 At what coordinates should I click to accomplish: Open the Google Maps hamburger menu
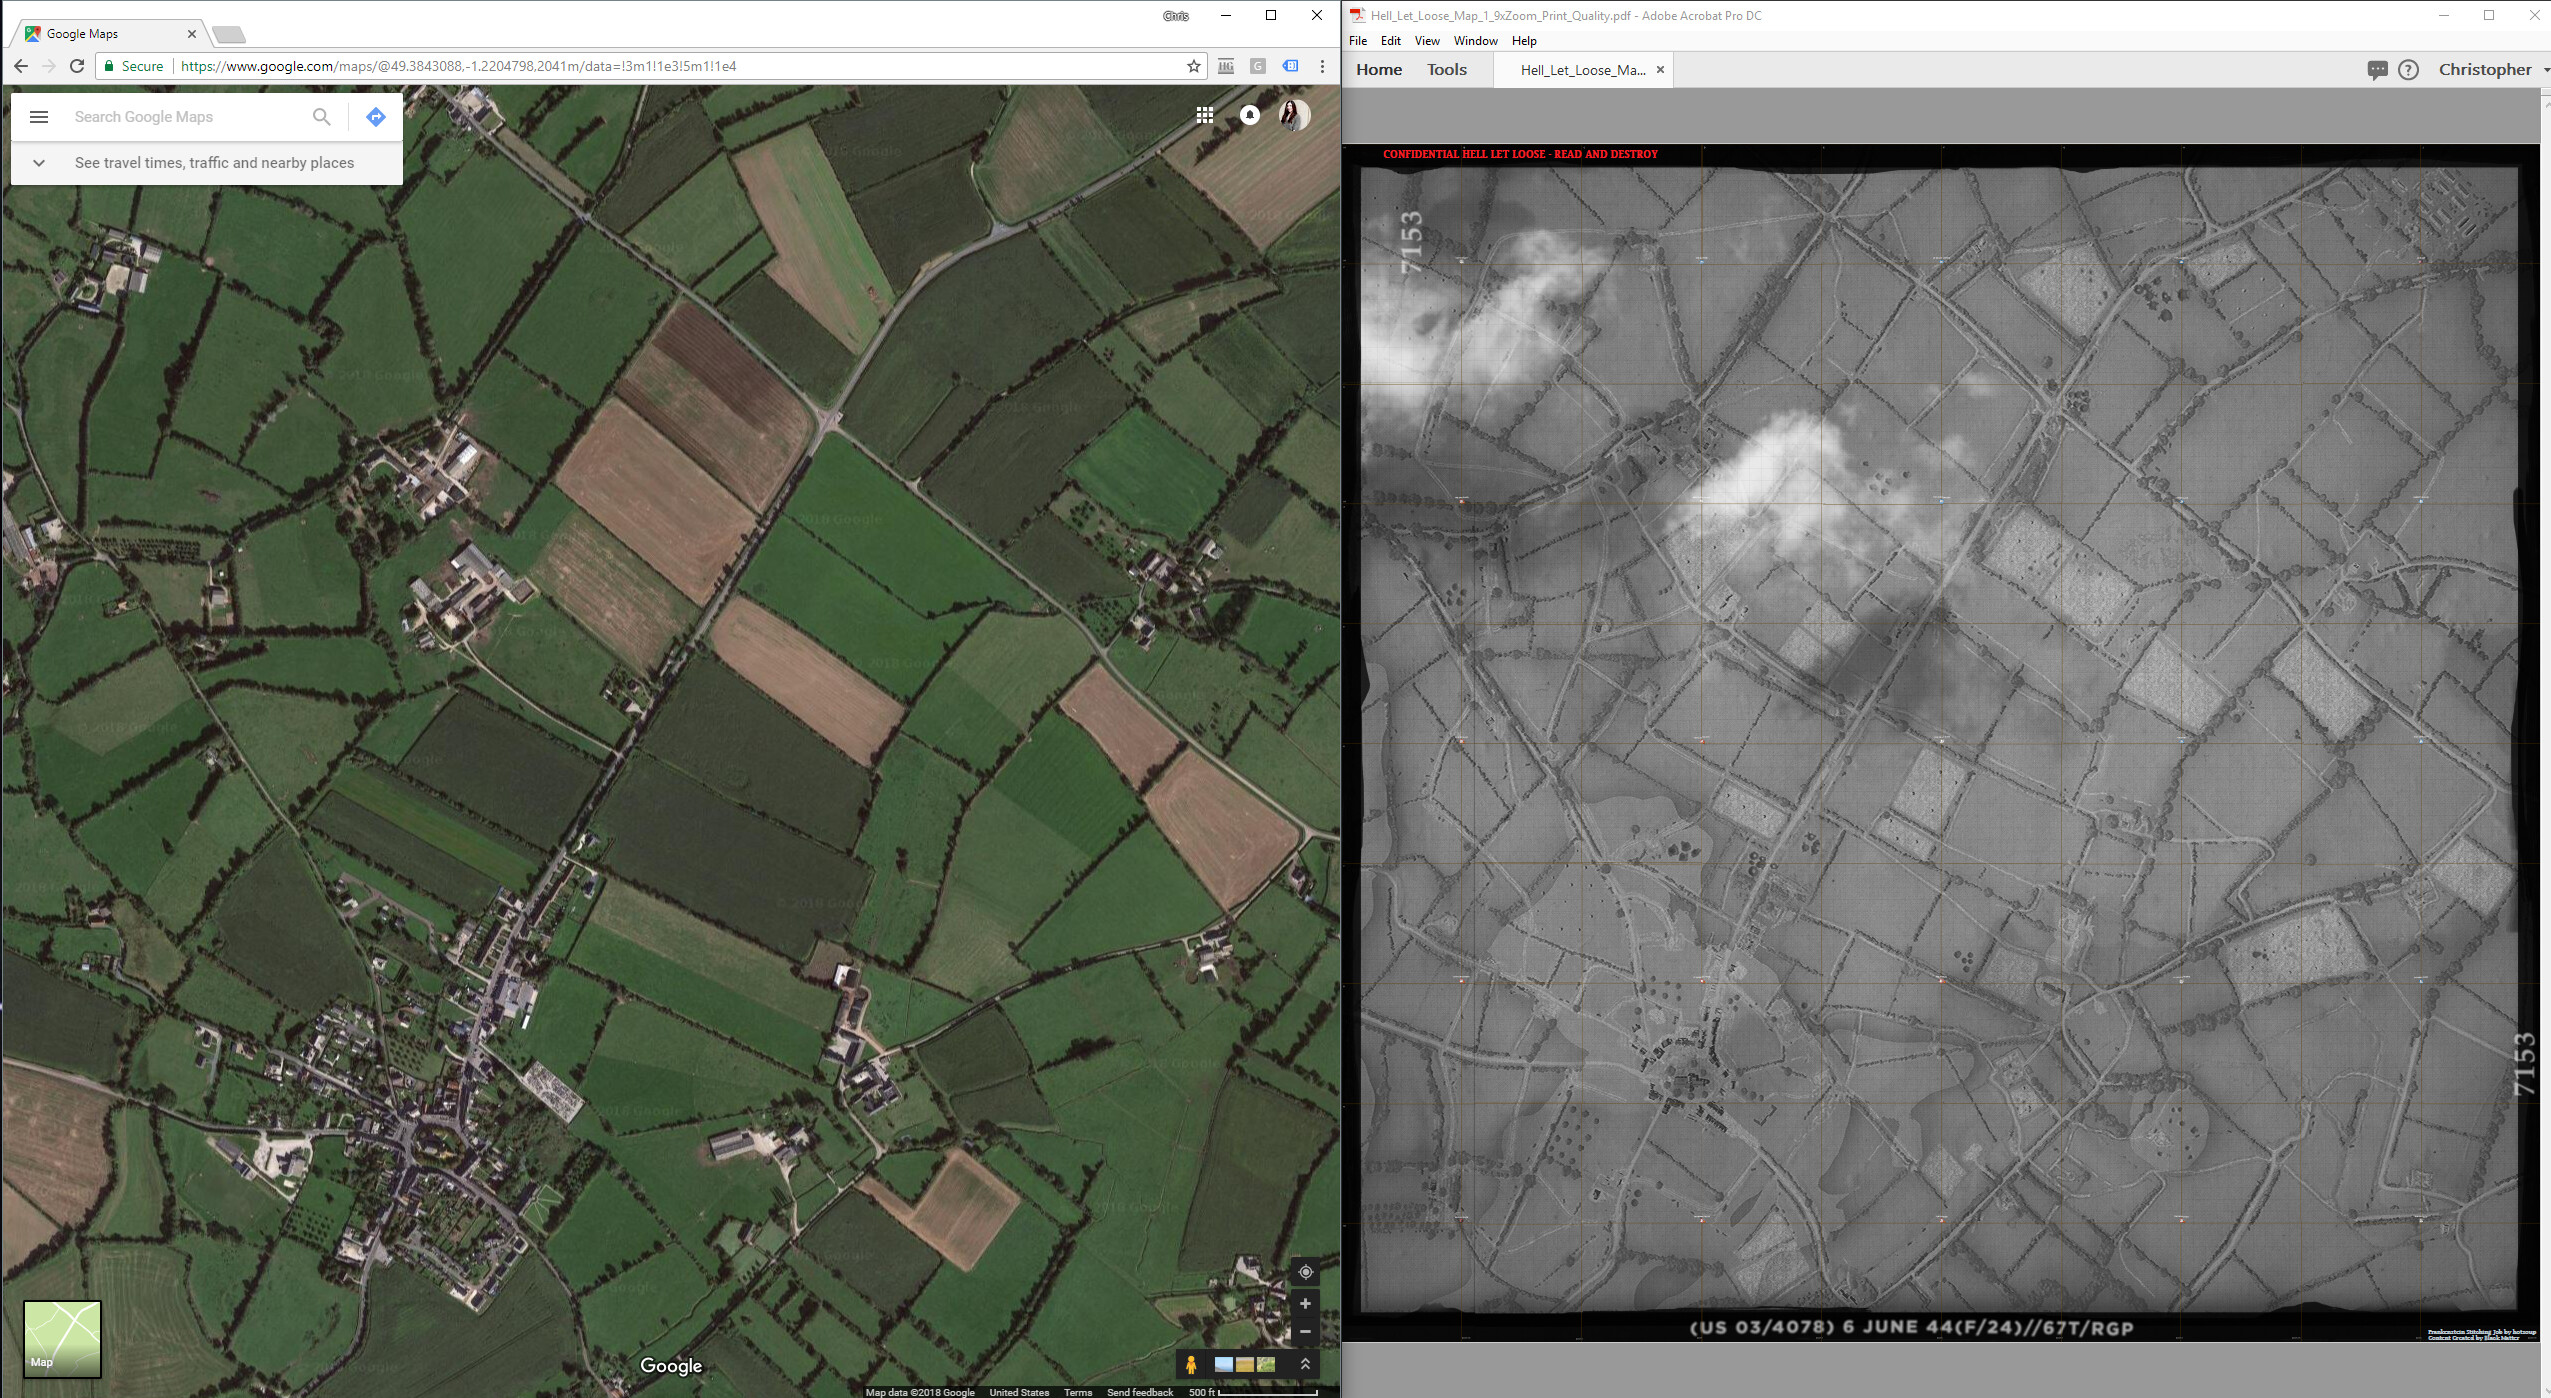click(x=39, y=117)
